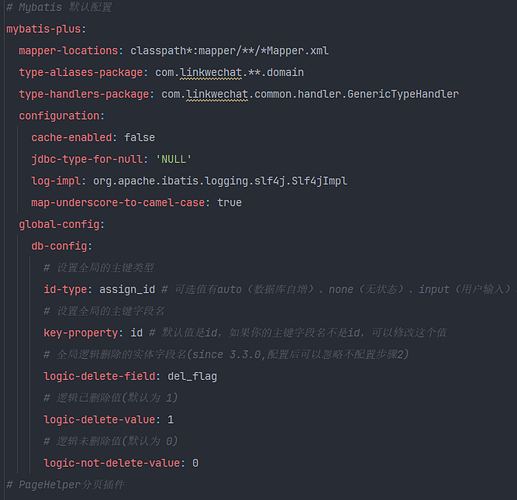Click the key-property key
Image resolution: width=517 pixels, height=500 pixels.
click(81, 333)
